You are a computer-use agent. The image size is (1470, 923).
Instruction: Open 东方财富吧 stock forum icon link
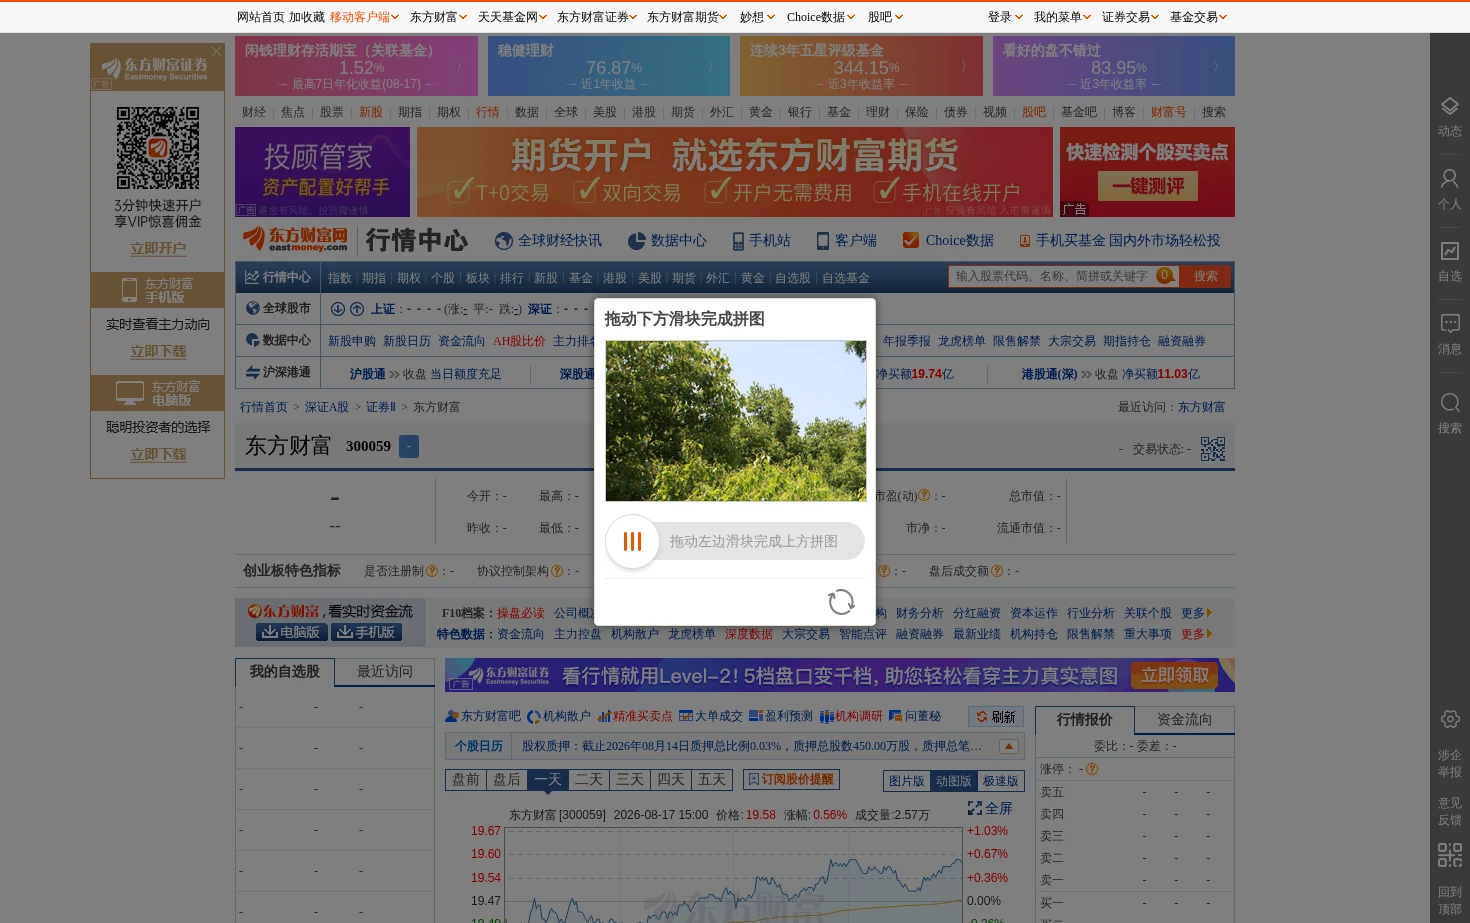click(x=482, y=716)
